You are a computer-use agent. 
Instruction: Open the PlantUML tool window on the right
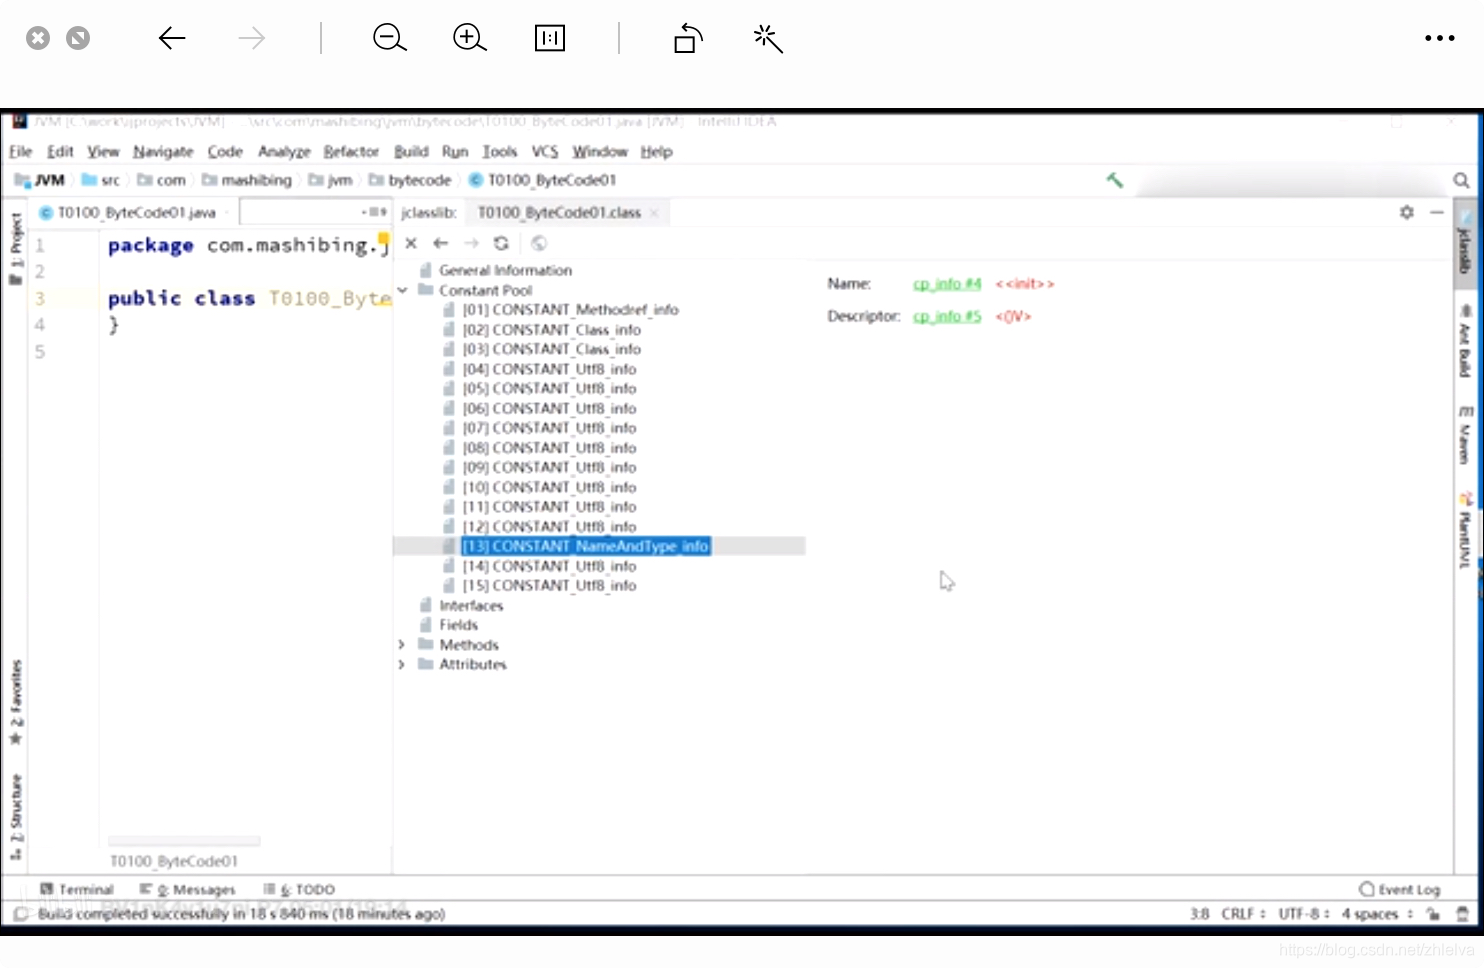point(1465,530)
